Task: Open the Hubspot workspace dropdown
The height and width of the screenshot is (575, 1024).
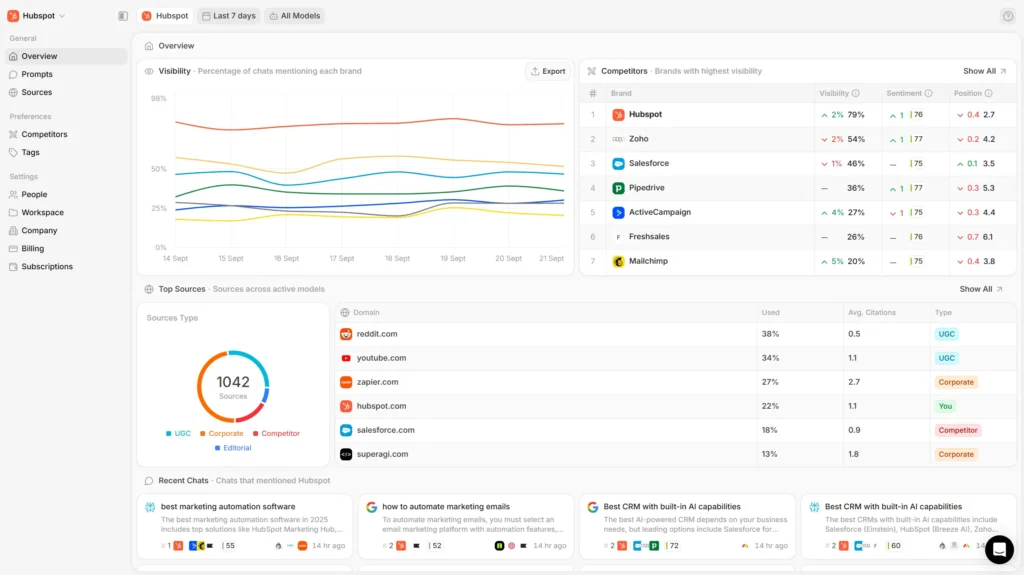Action: click(36, 16)
